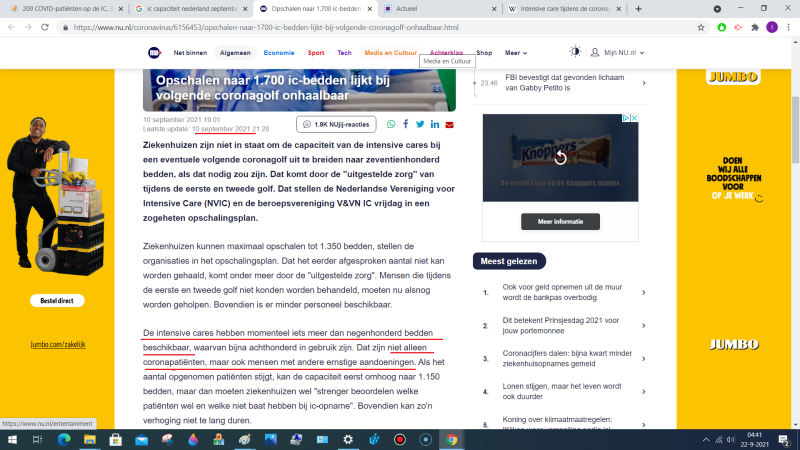Close the Opschalen naar 1.700 tab

click(369, 9)
